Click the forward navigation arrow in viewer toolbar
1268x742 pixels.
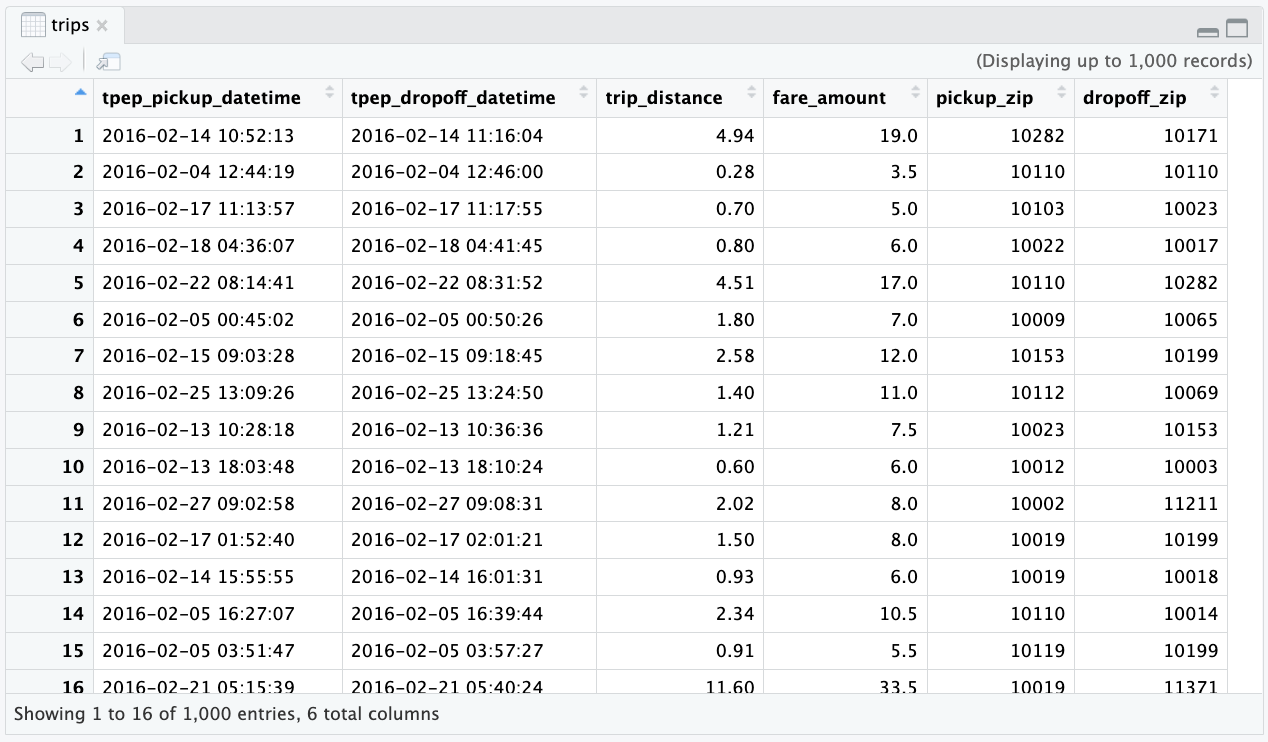point(60,62)
